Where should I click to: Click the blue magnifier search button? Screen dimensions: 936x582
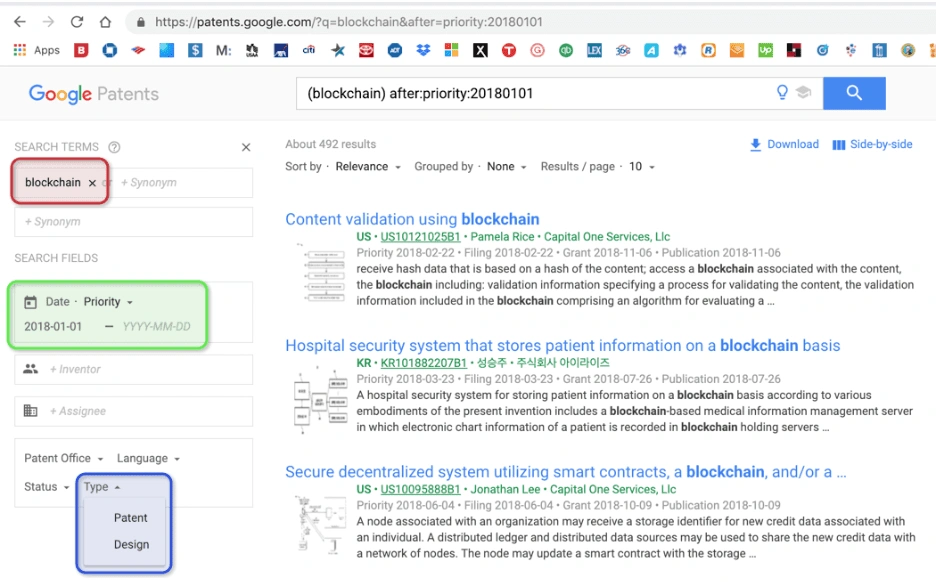click(x=854, y=93)
